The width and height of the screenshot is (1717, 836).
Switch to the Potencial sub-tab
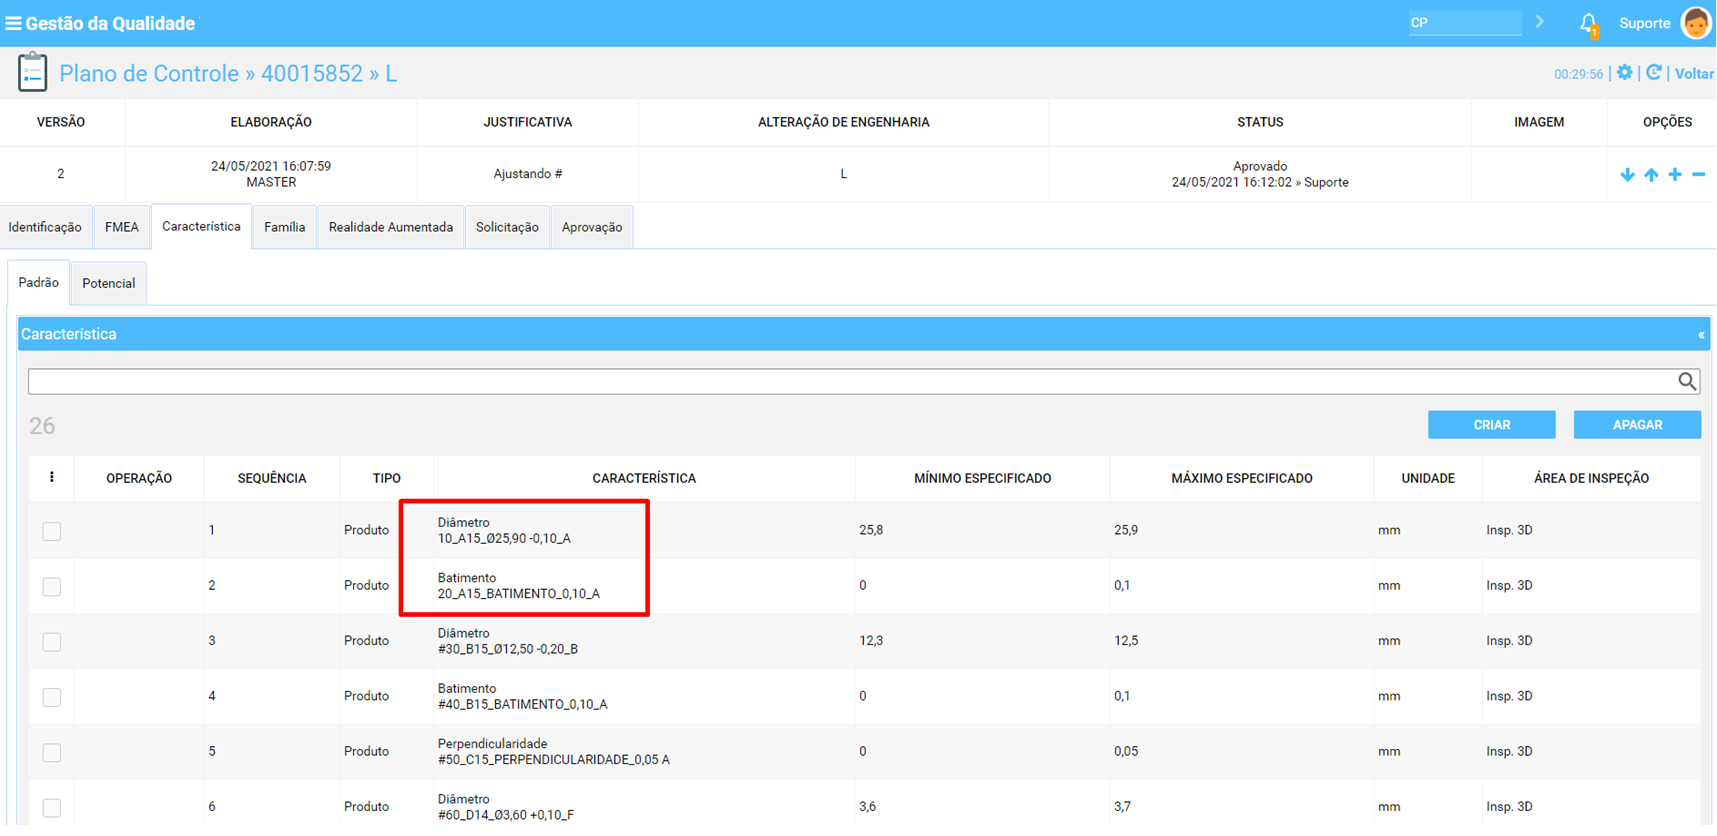tap(109, 283)
